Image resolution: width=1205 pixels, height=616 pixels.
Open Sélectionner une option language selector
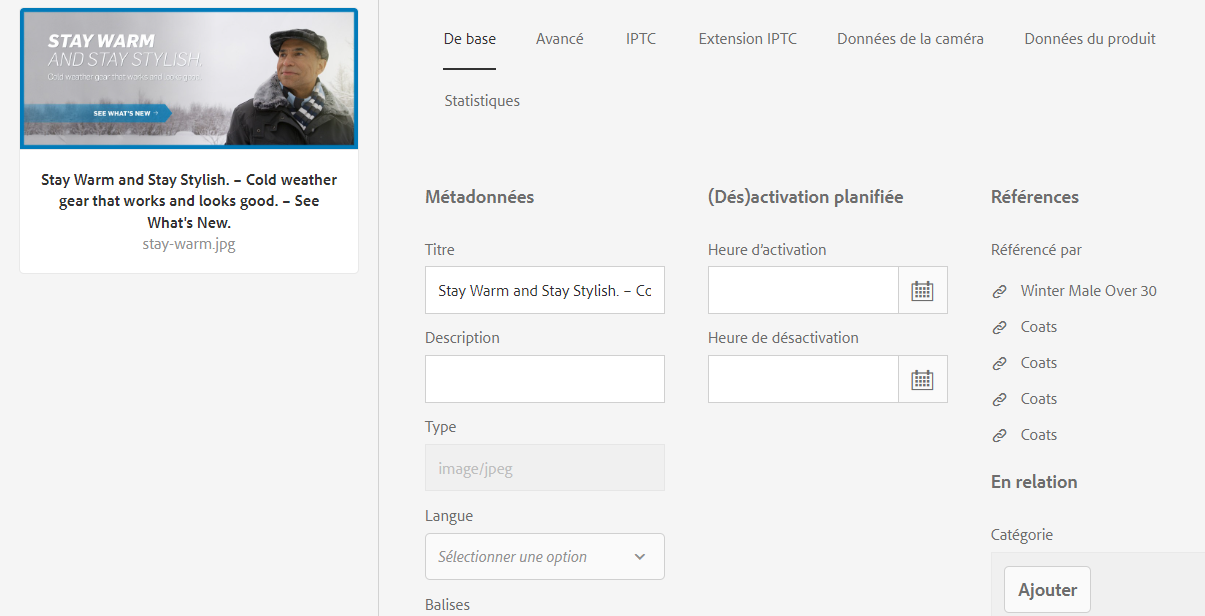pyautogui.click(x=545, y=556)
